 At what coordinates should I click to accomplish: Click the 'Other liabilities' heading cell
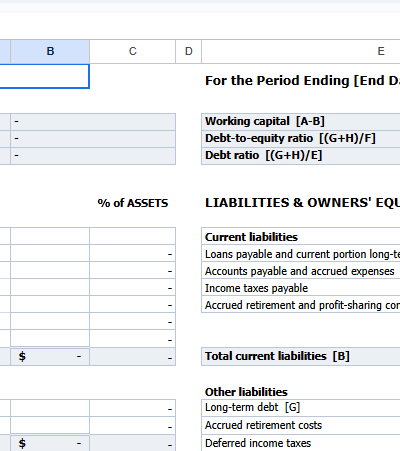click(x=246, y=392)
